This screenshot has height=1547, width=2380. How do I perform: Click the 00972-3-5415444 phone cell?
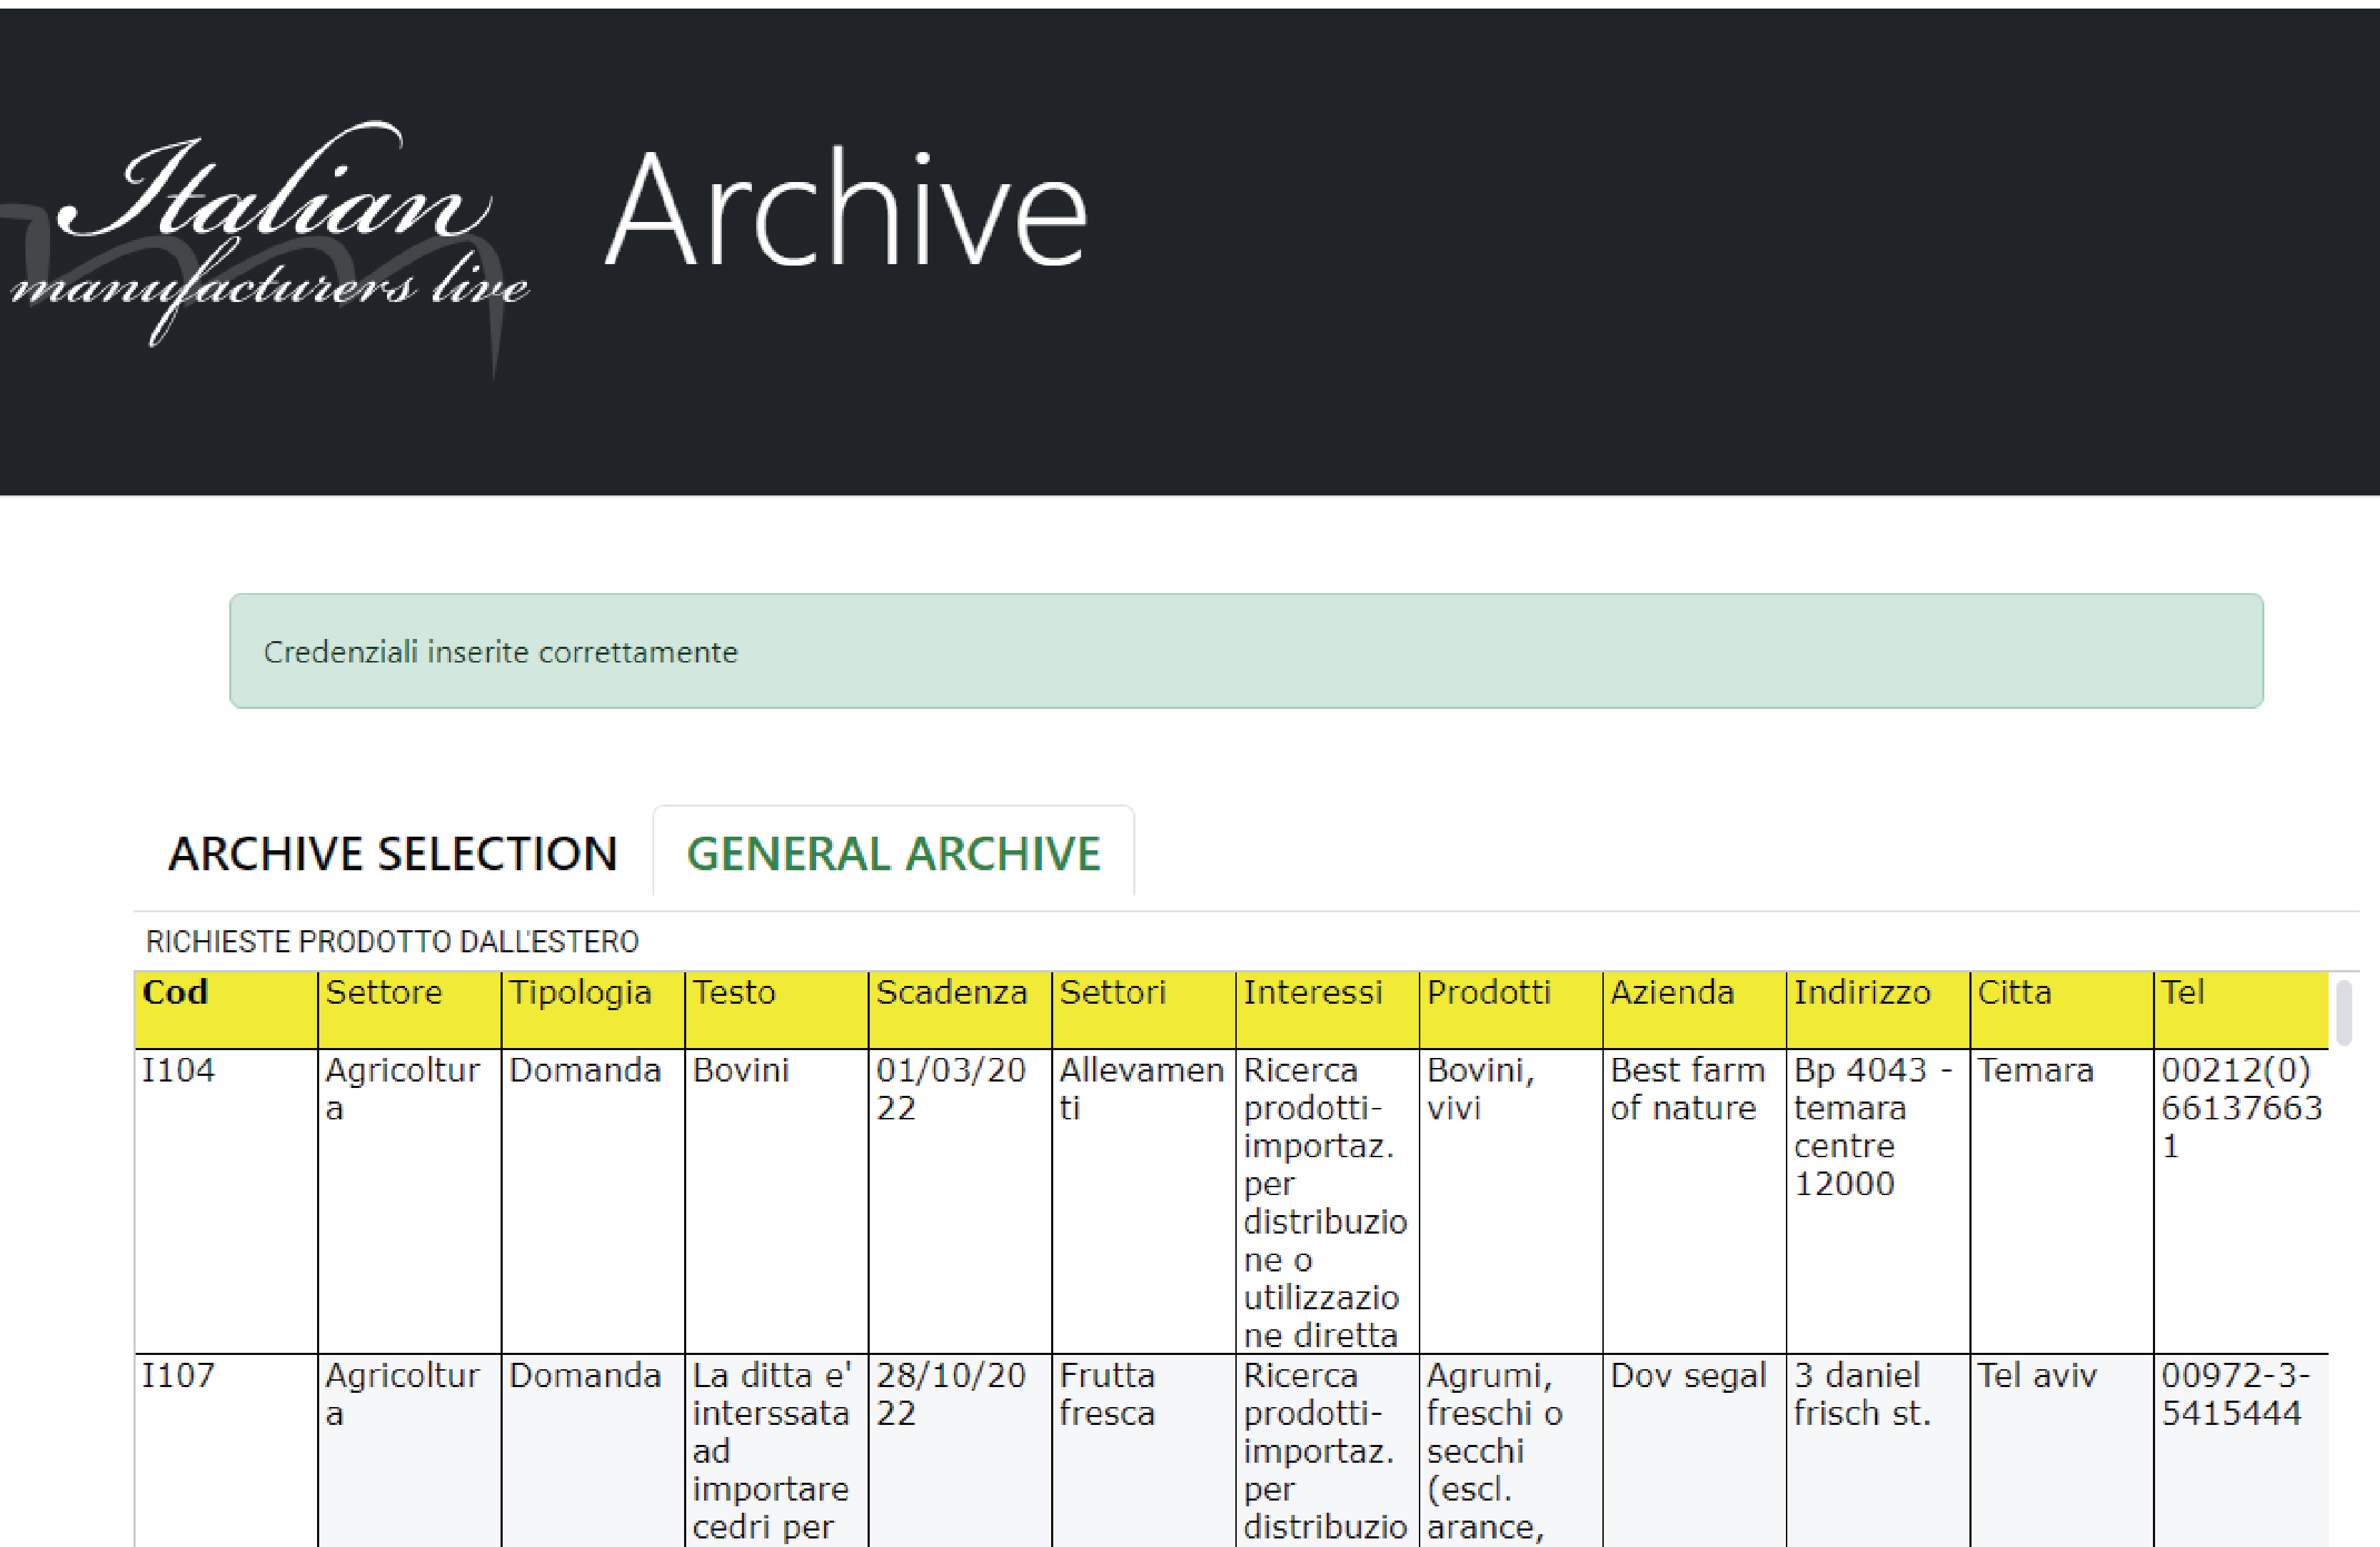click(x=2241, y=1451)
